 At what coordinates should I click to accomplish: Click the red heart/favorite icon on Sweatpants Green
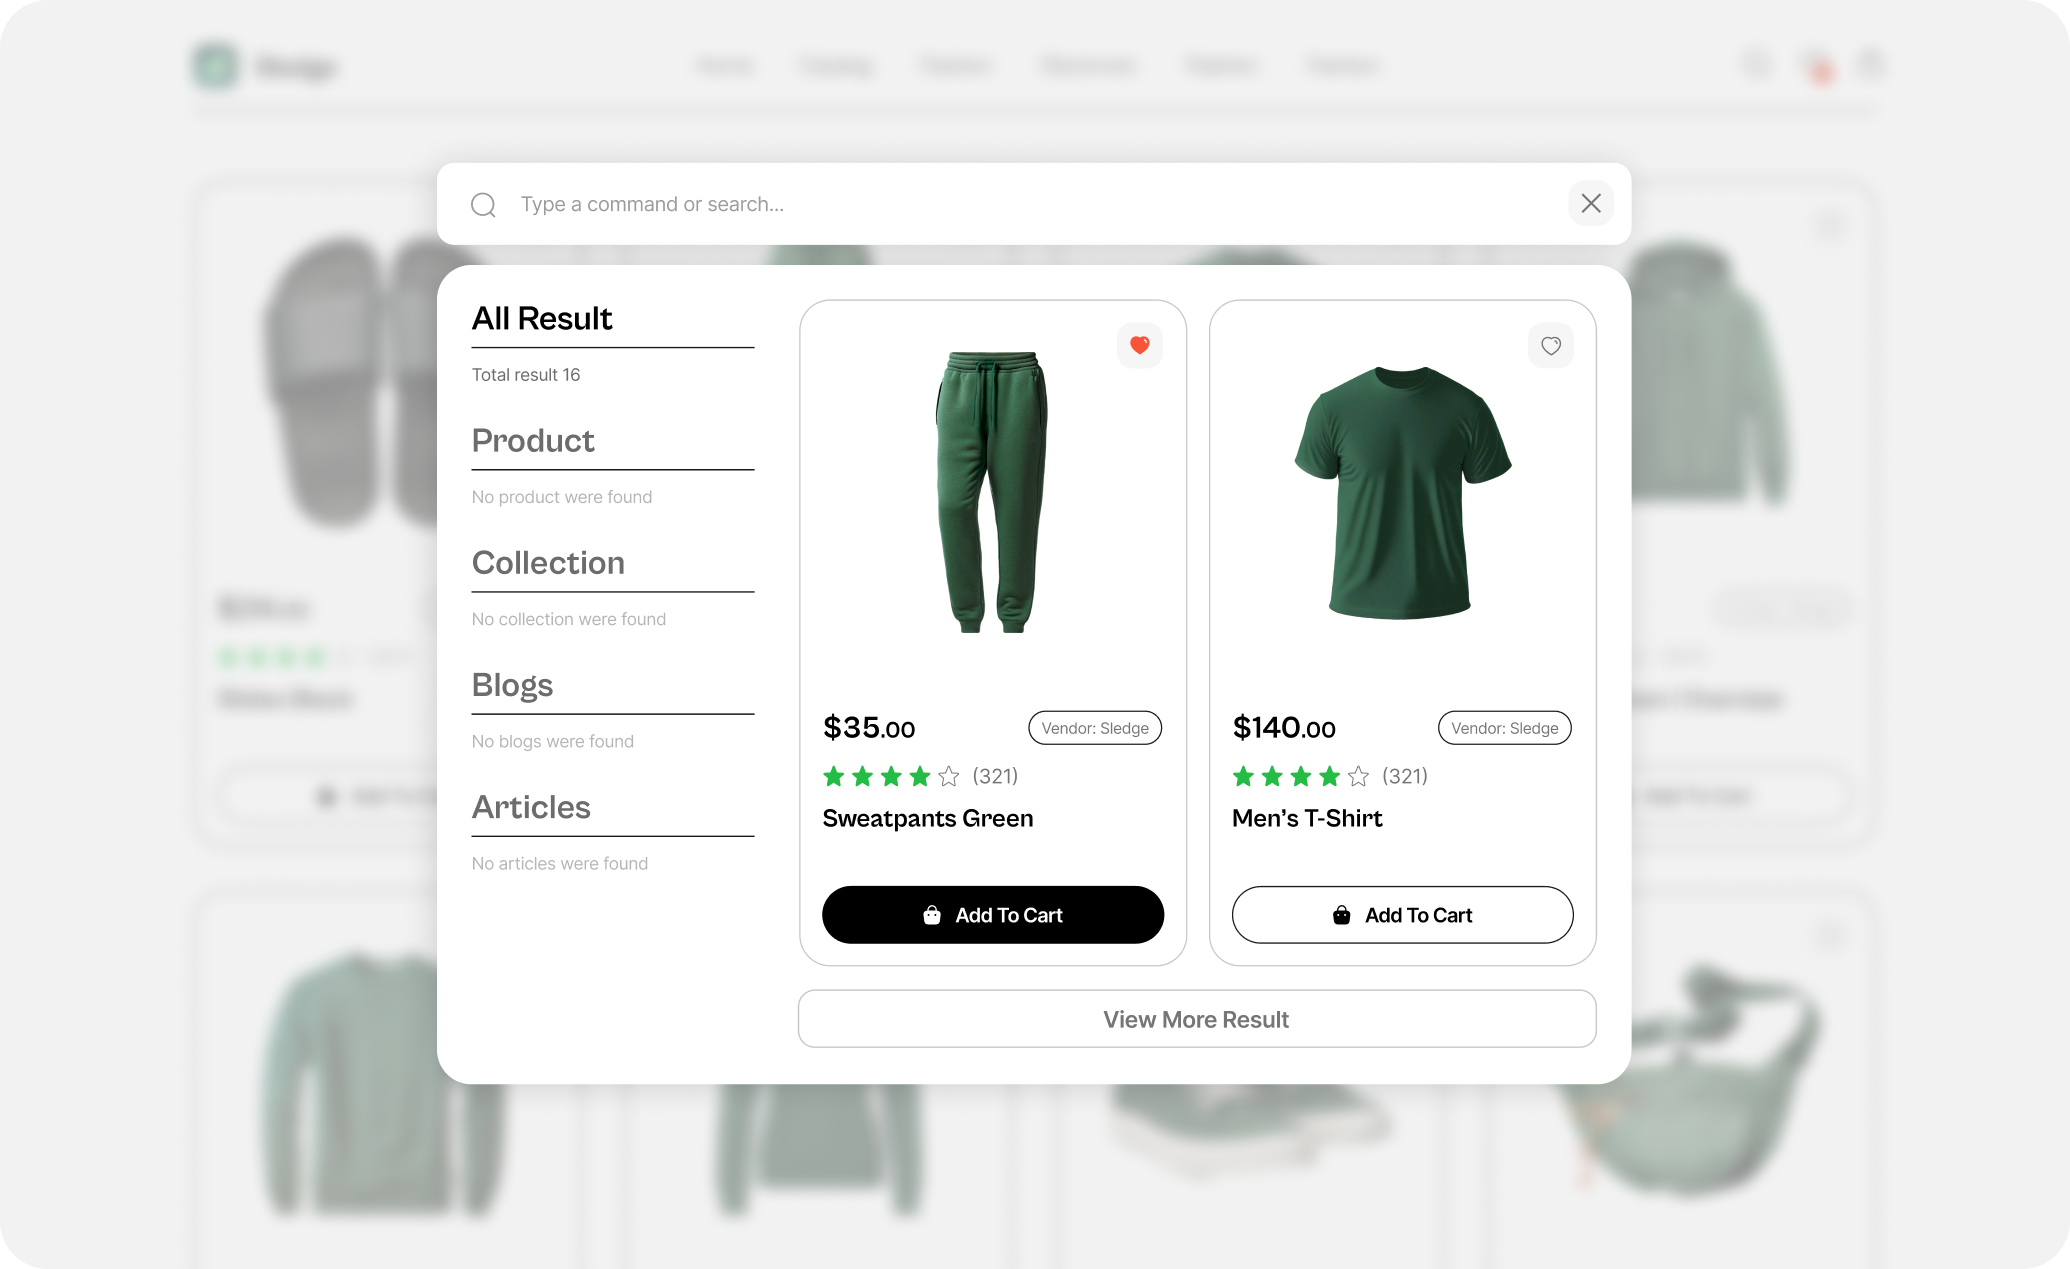click(x=1138, y=345)
